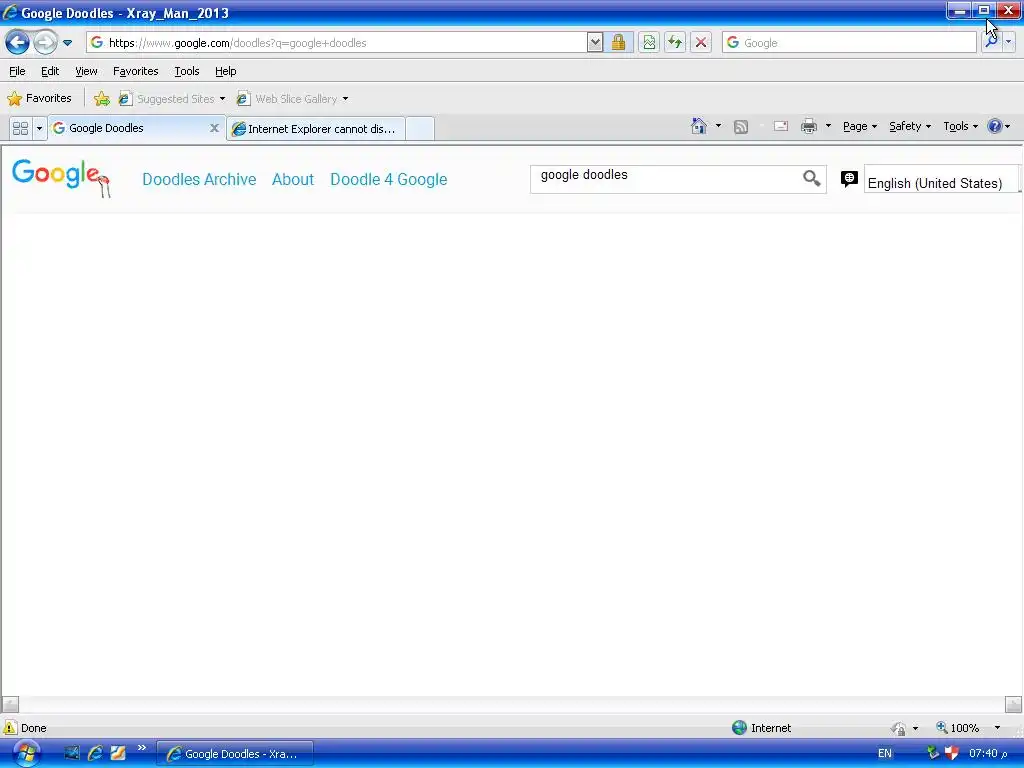This screenshot has width=1024, height=768.
Task: Open a new blank tab
Action: [420, 129]
